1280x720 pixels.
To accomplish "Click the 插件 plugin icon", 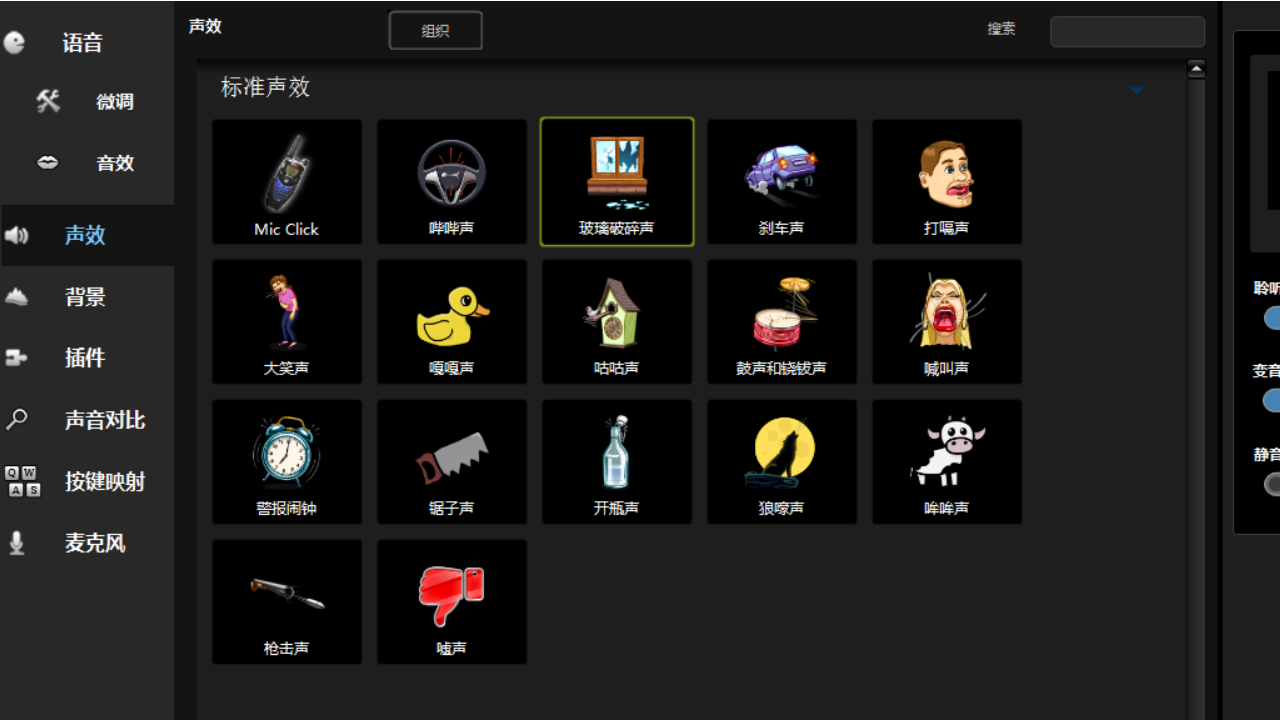I will (x=17, y=357).
